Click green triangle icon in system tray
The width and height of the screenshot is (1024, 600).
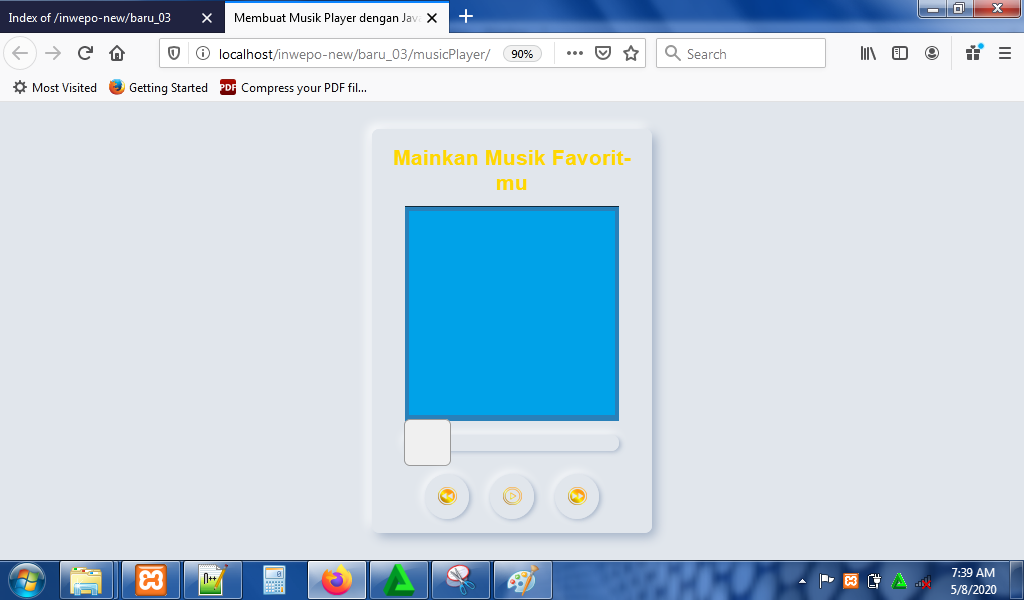pos(899,581)
